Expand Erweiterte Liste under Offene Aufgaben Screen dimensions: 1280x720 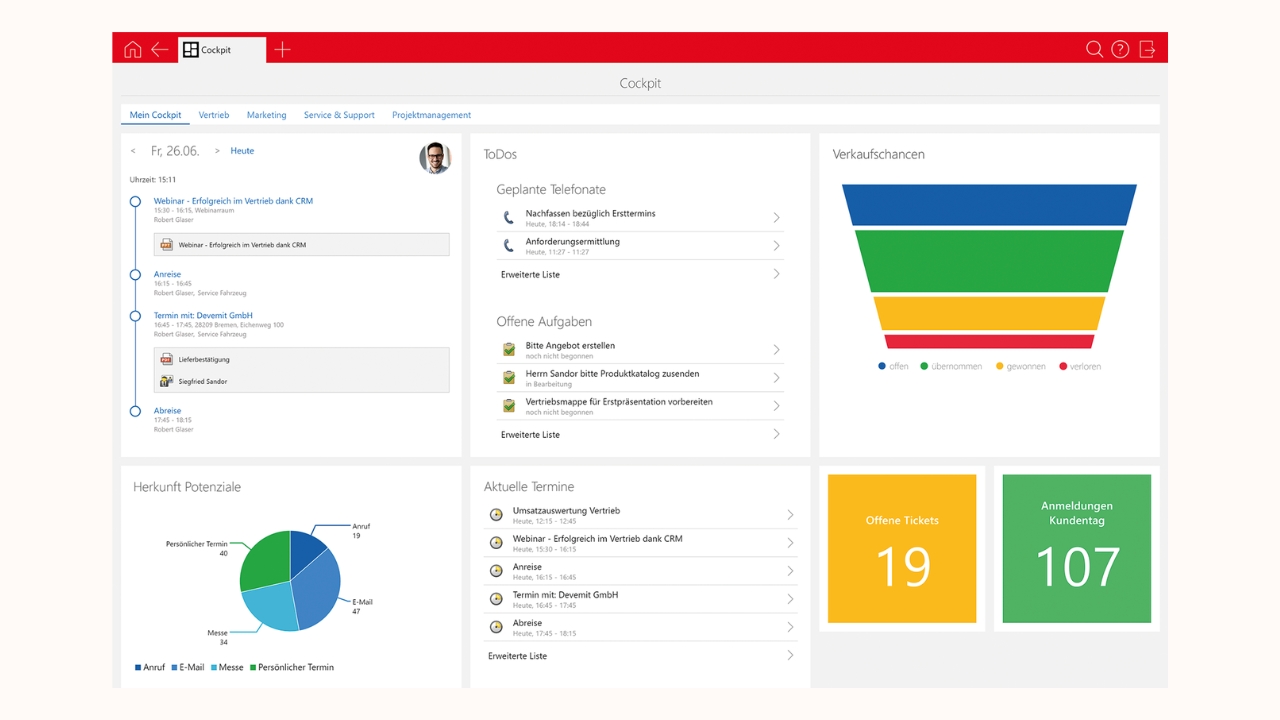[776, 434]
